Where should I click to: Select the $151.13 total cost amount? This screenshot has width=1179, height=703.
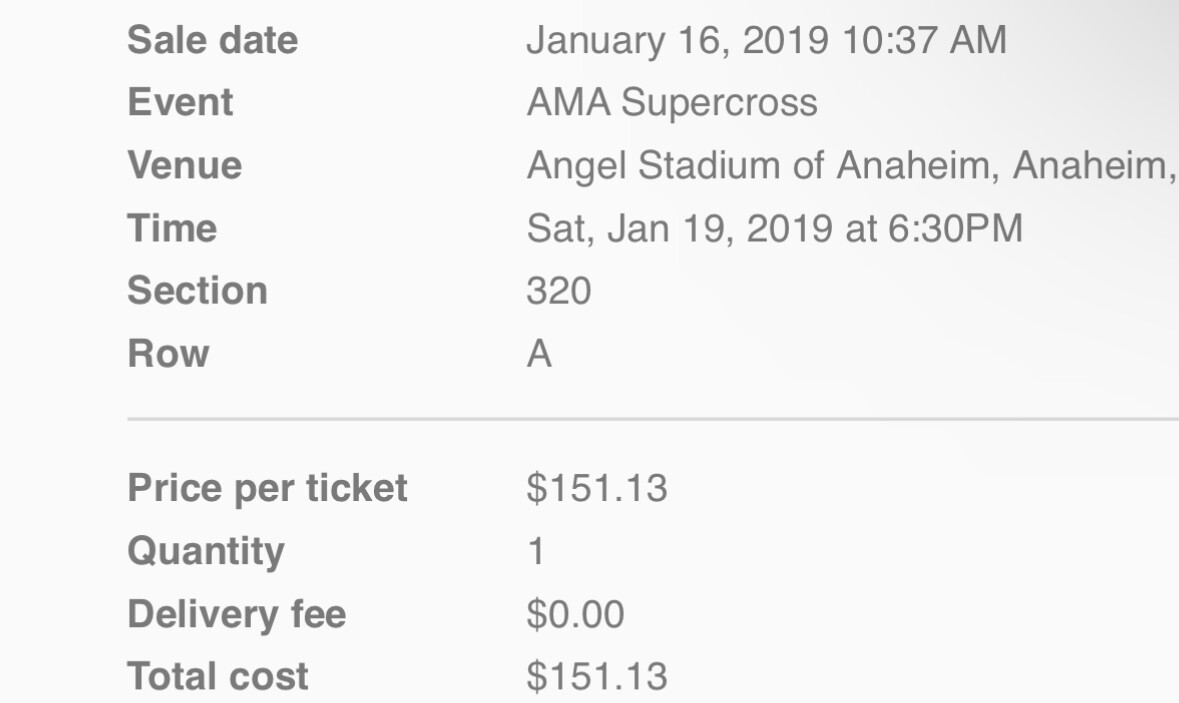(596, 677)
